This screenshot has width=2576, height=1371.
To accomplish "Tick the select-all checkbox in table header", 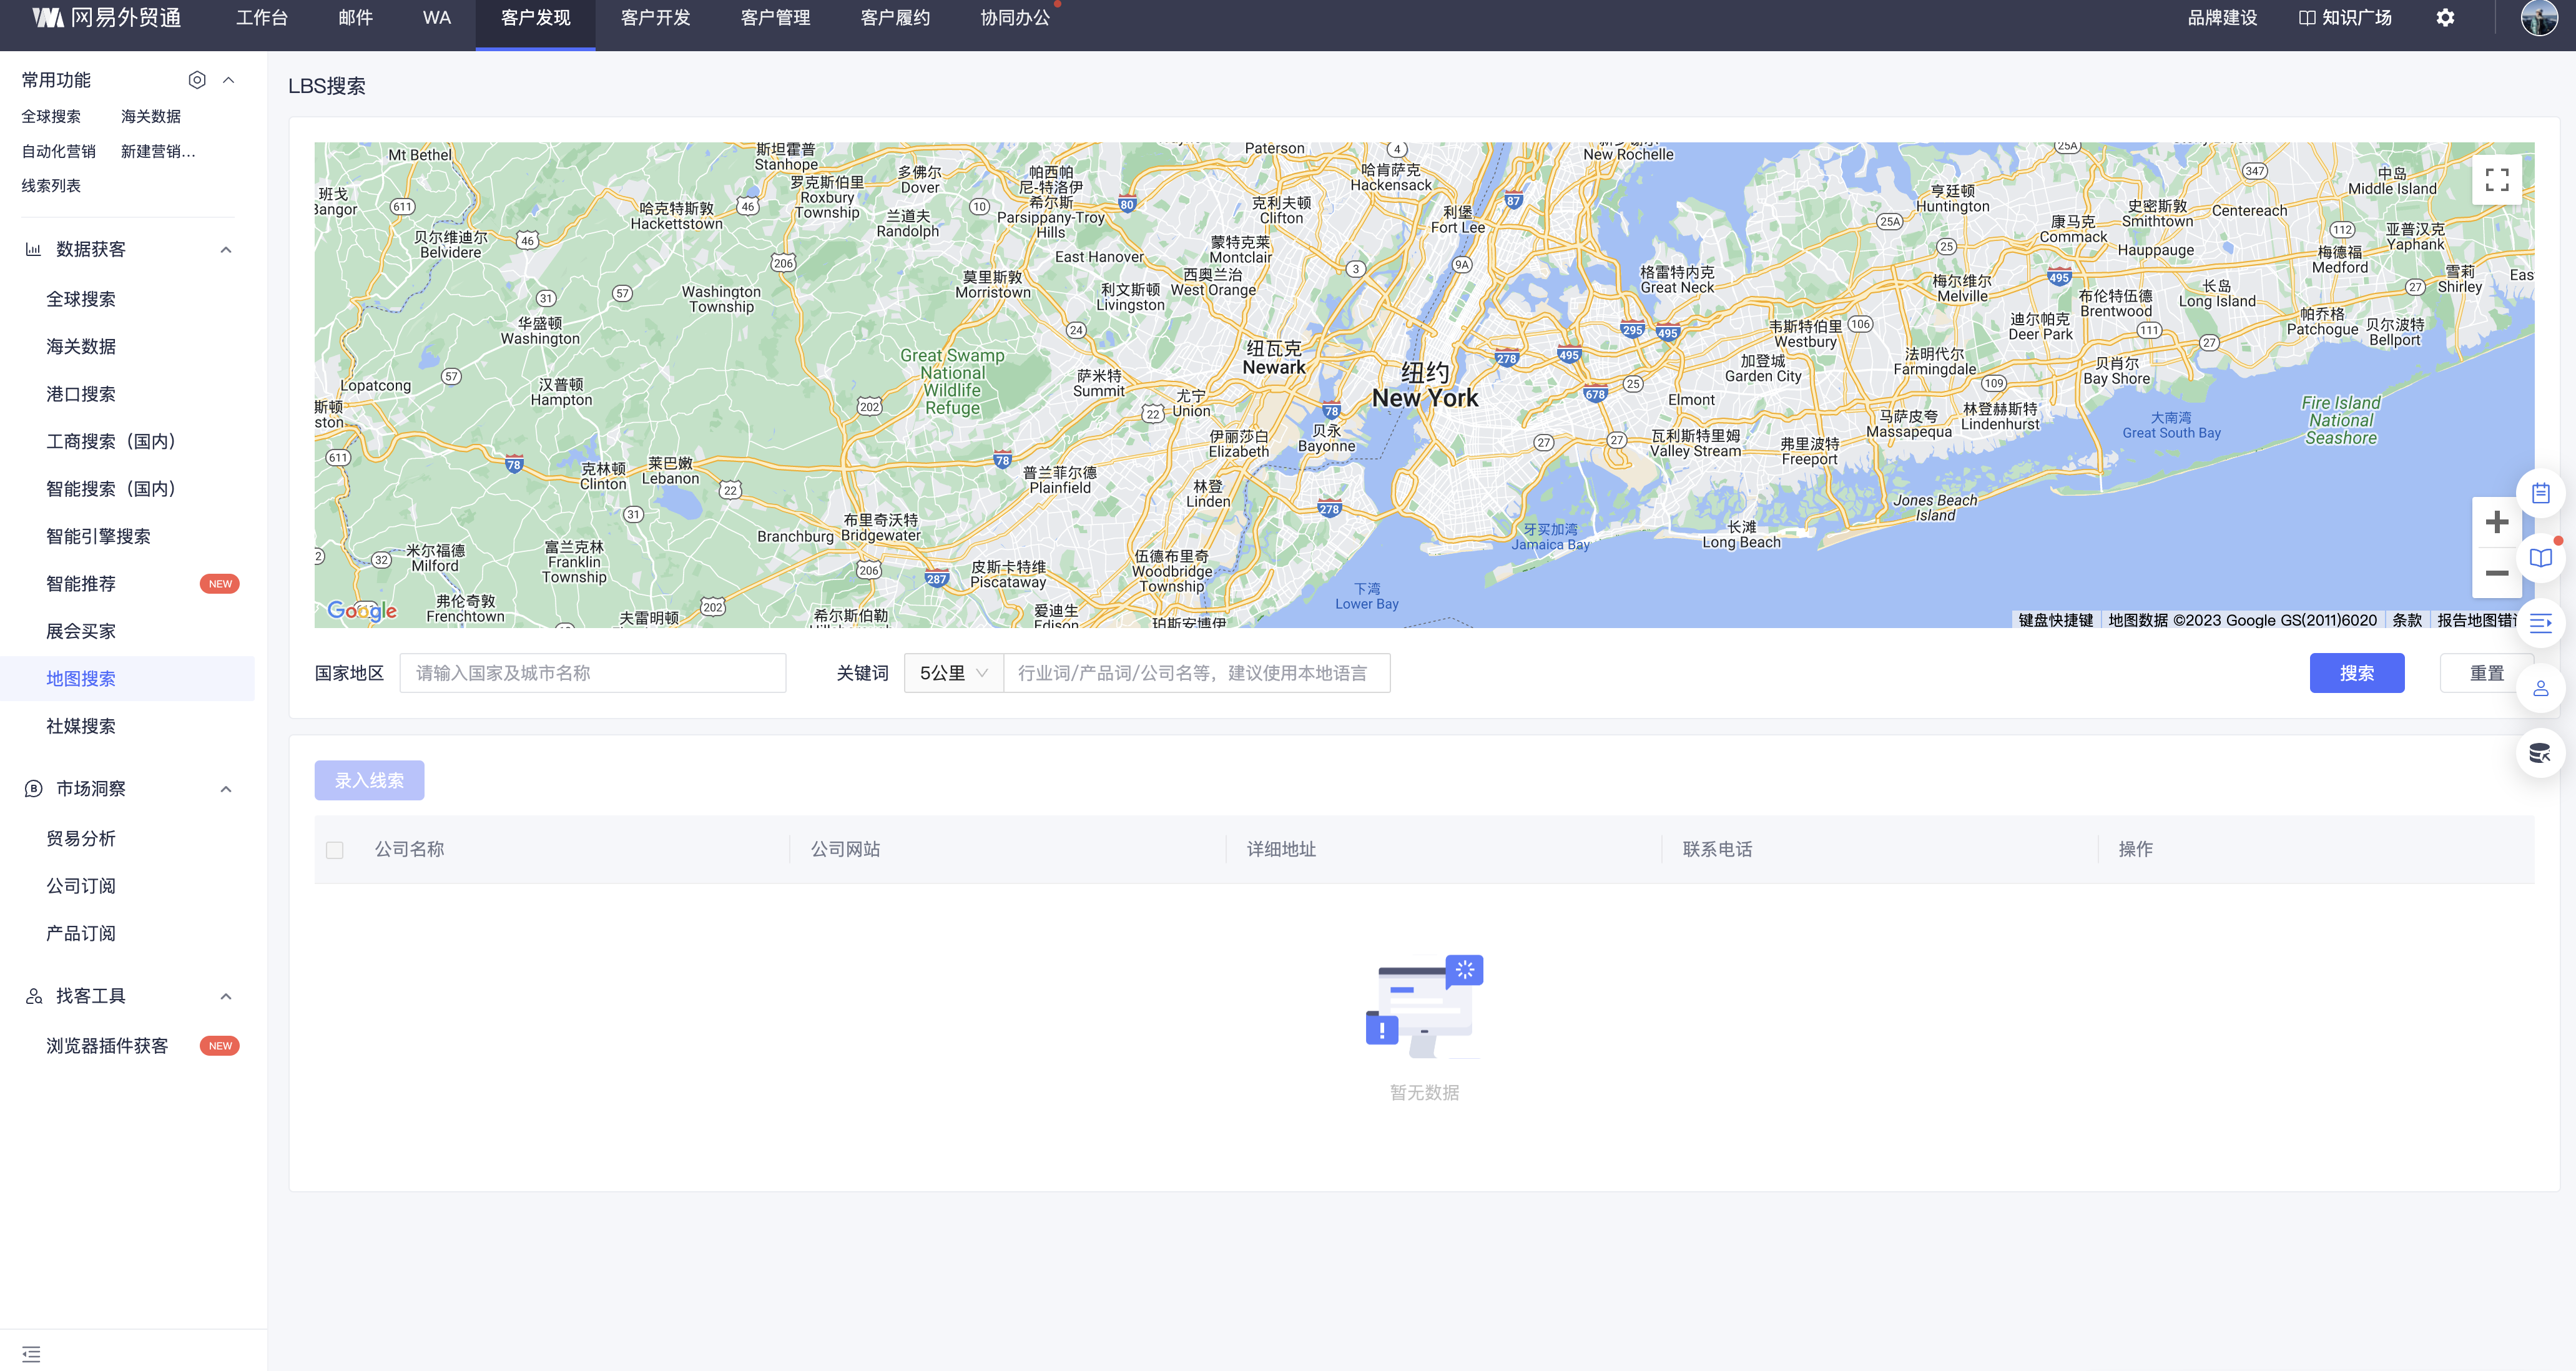I will coord(335,850).
